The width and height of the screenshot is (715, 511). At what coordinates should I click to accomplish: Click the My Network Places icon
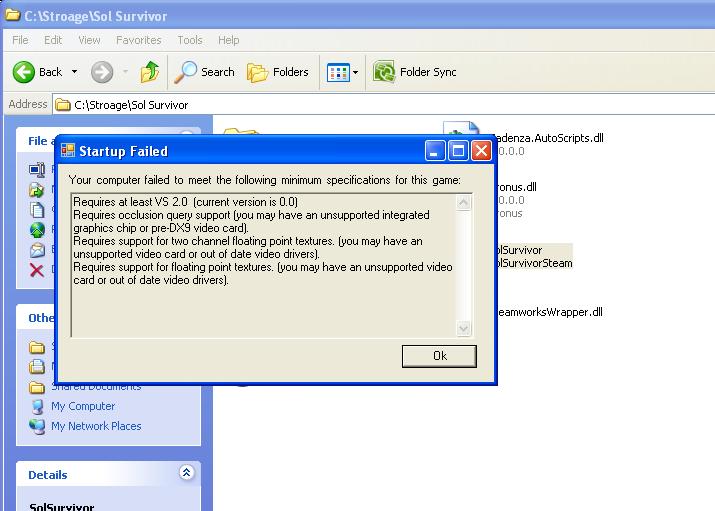(x=37, y=426)
